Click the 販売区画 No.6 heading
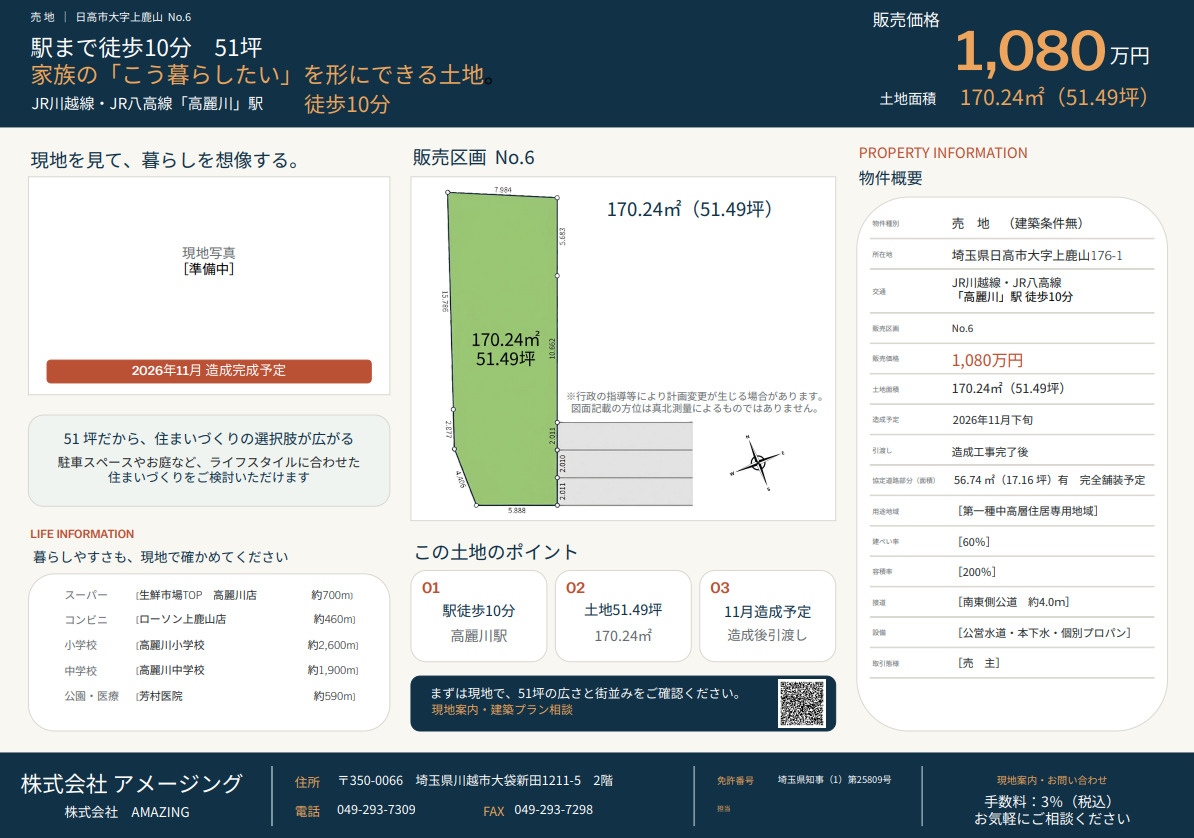Screen dimensions: 1194x838 (x=474, y=158)
